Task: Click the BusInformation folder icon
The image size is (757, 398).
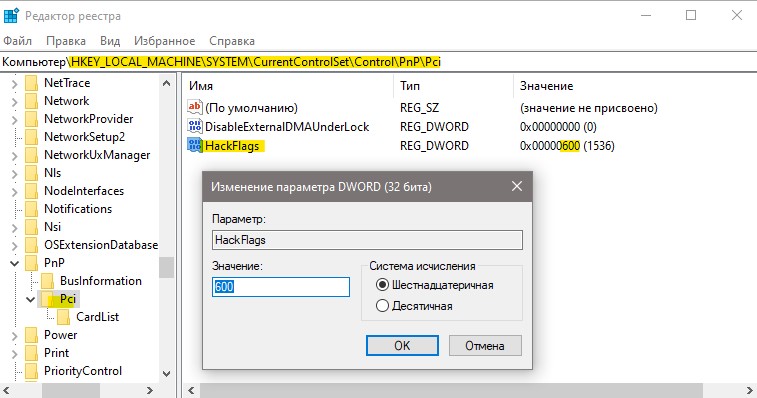Action: point(47,281)
